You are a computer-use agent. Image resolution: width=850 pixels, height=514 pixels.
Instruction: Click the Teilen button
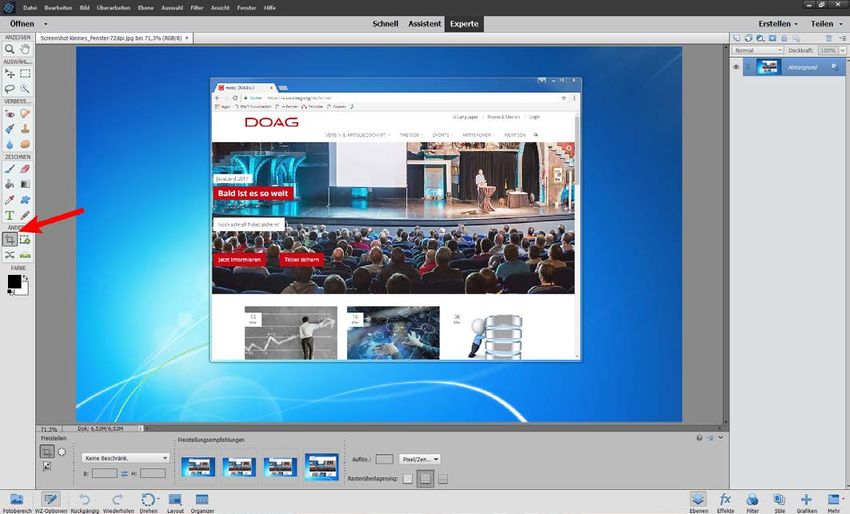point(825,23)
